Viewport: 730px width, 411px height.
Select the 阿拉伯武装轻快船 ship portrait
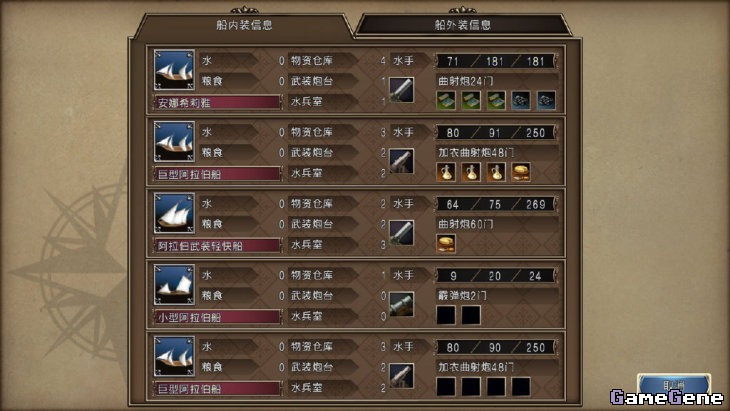[x=174, y=213]
